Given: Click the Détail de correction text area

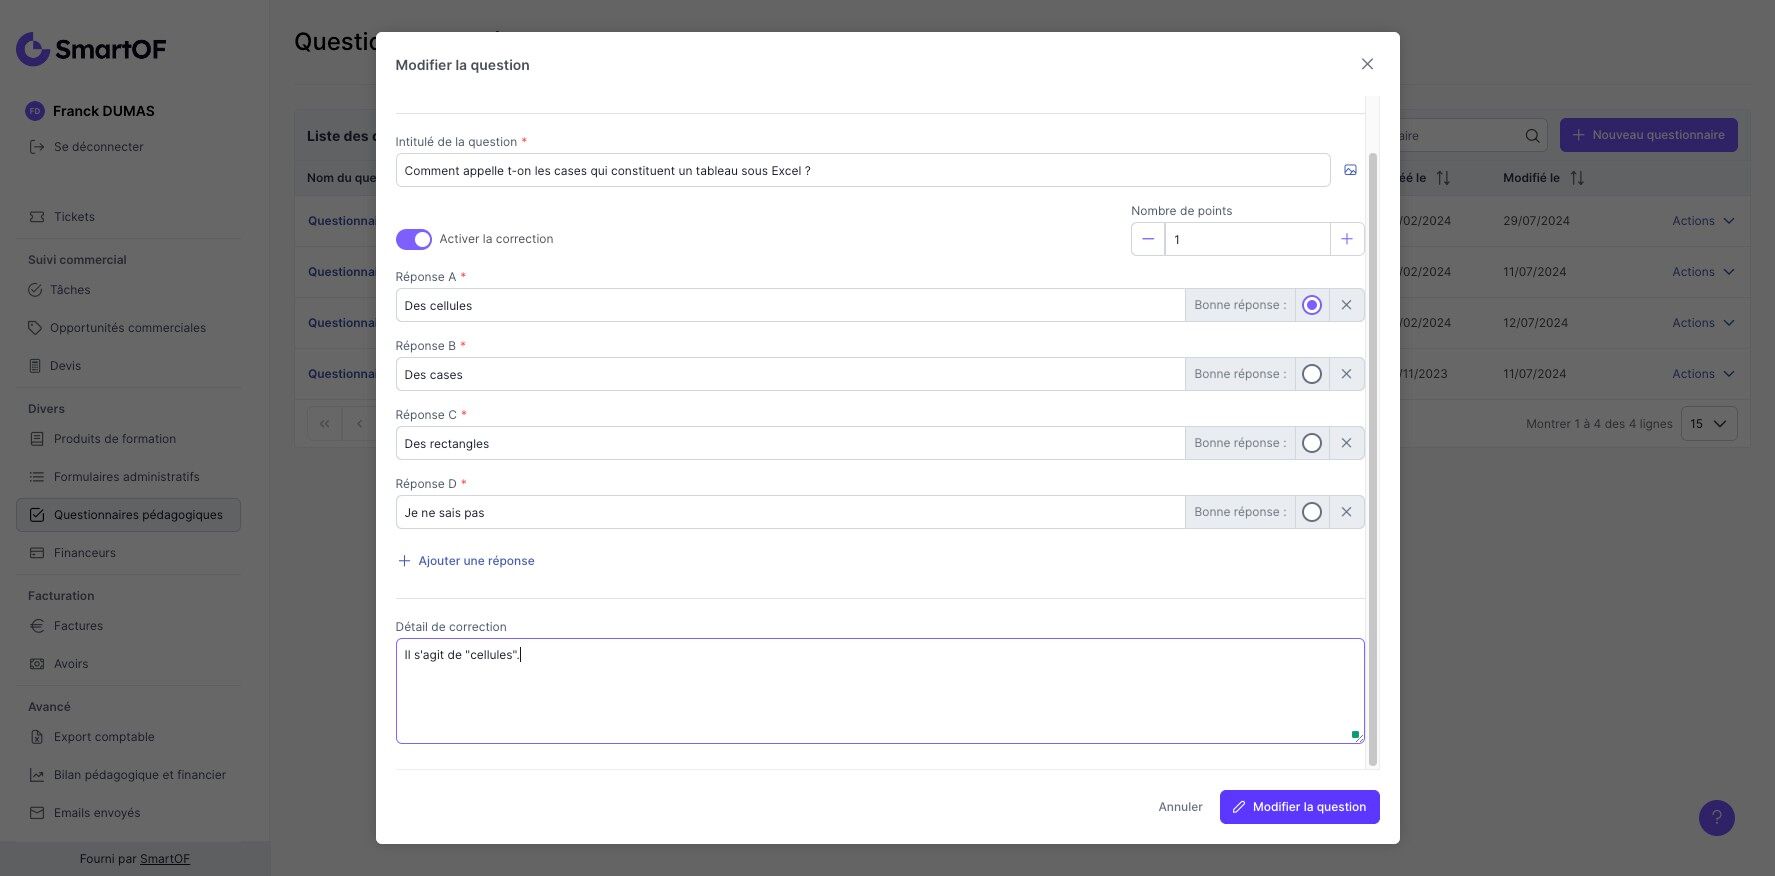Looking at the screenshot, I should (x=879, y=691).
